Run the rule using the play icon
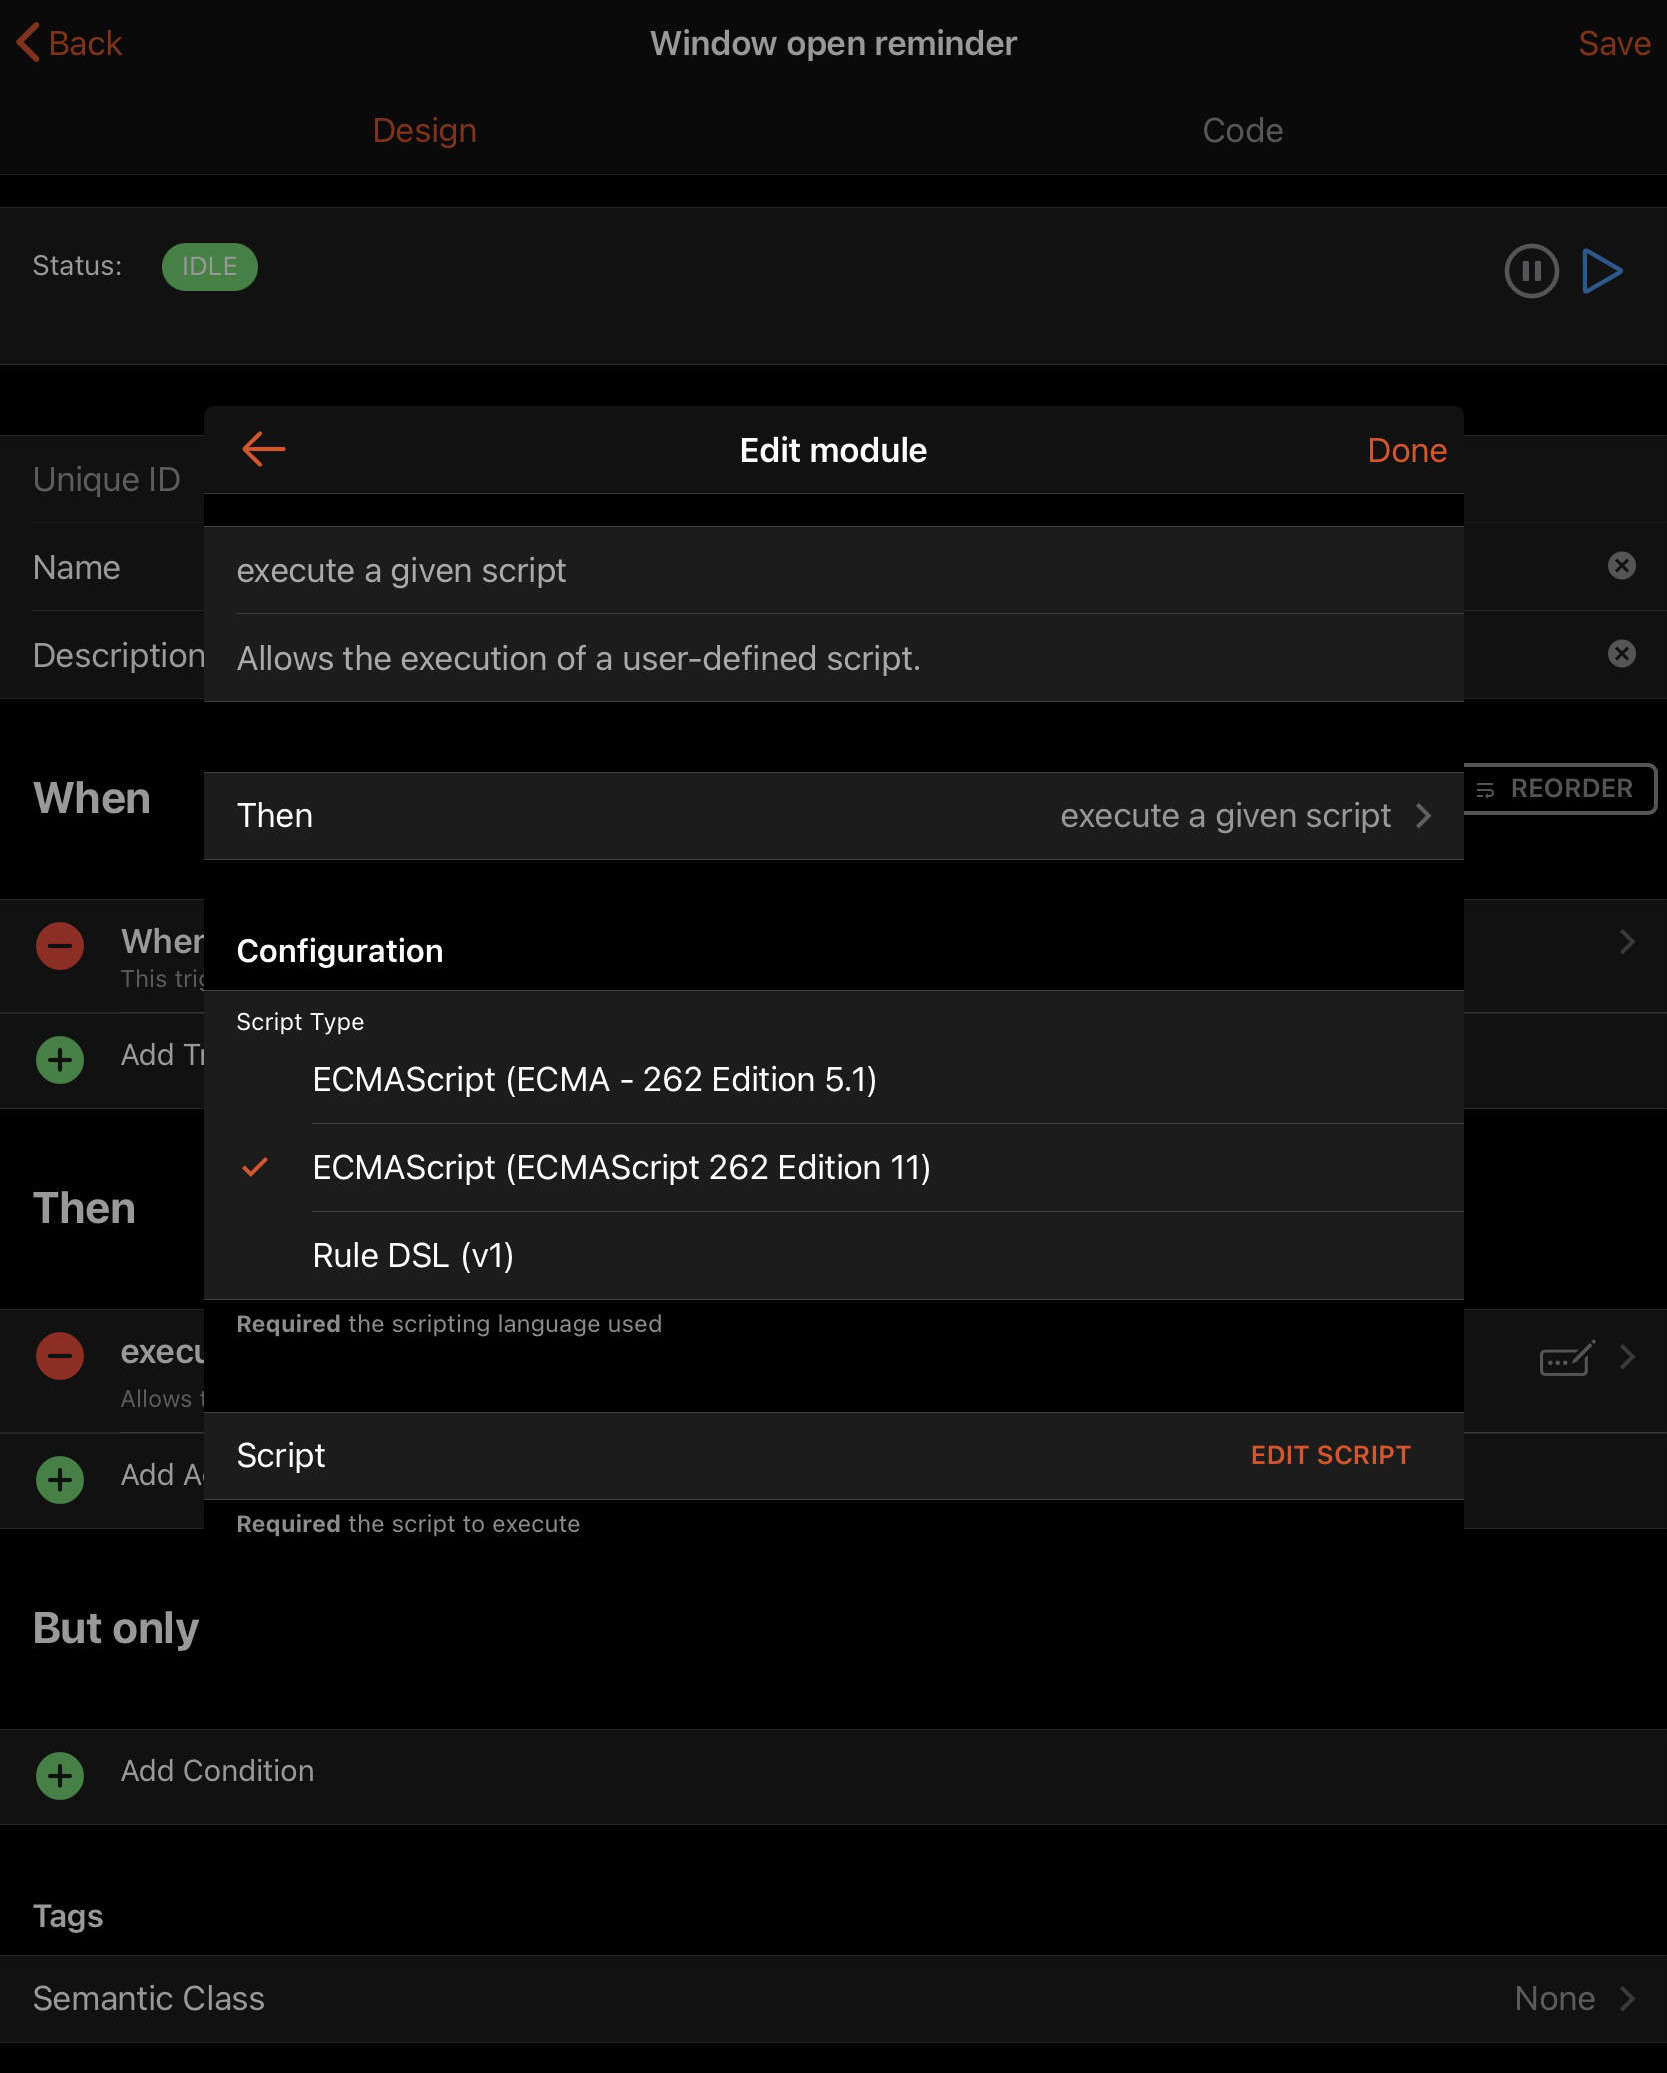 coord(1601,271)
